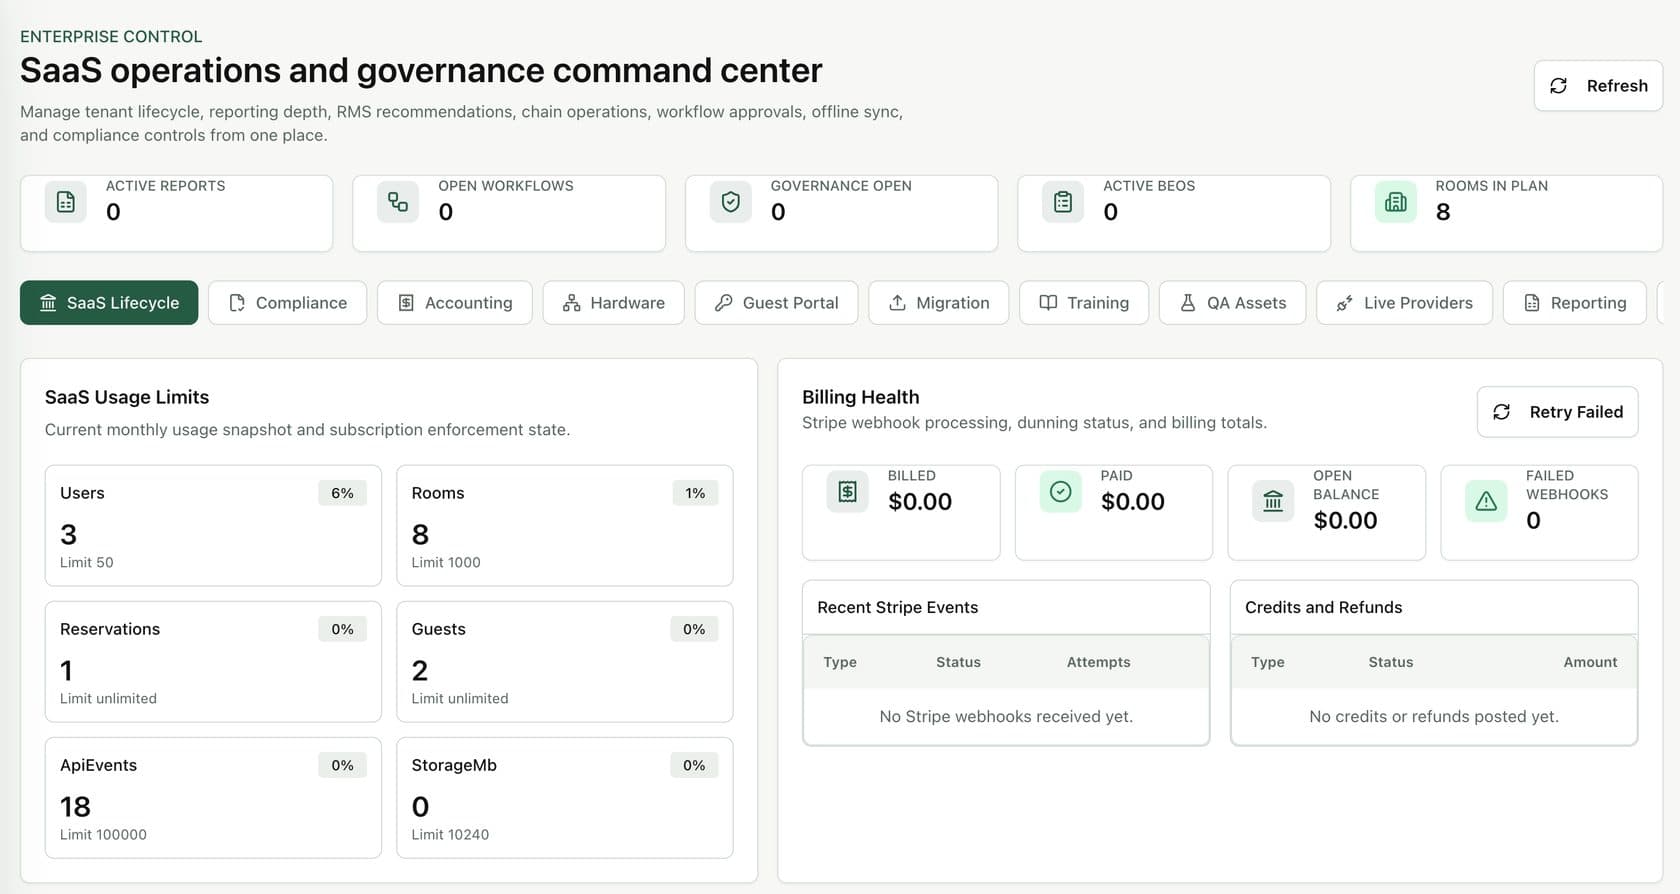This screenshot has width=1680, height=894.
Task: Click the Billing Health heading
Action: (x=861, y=397)
